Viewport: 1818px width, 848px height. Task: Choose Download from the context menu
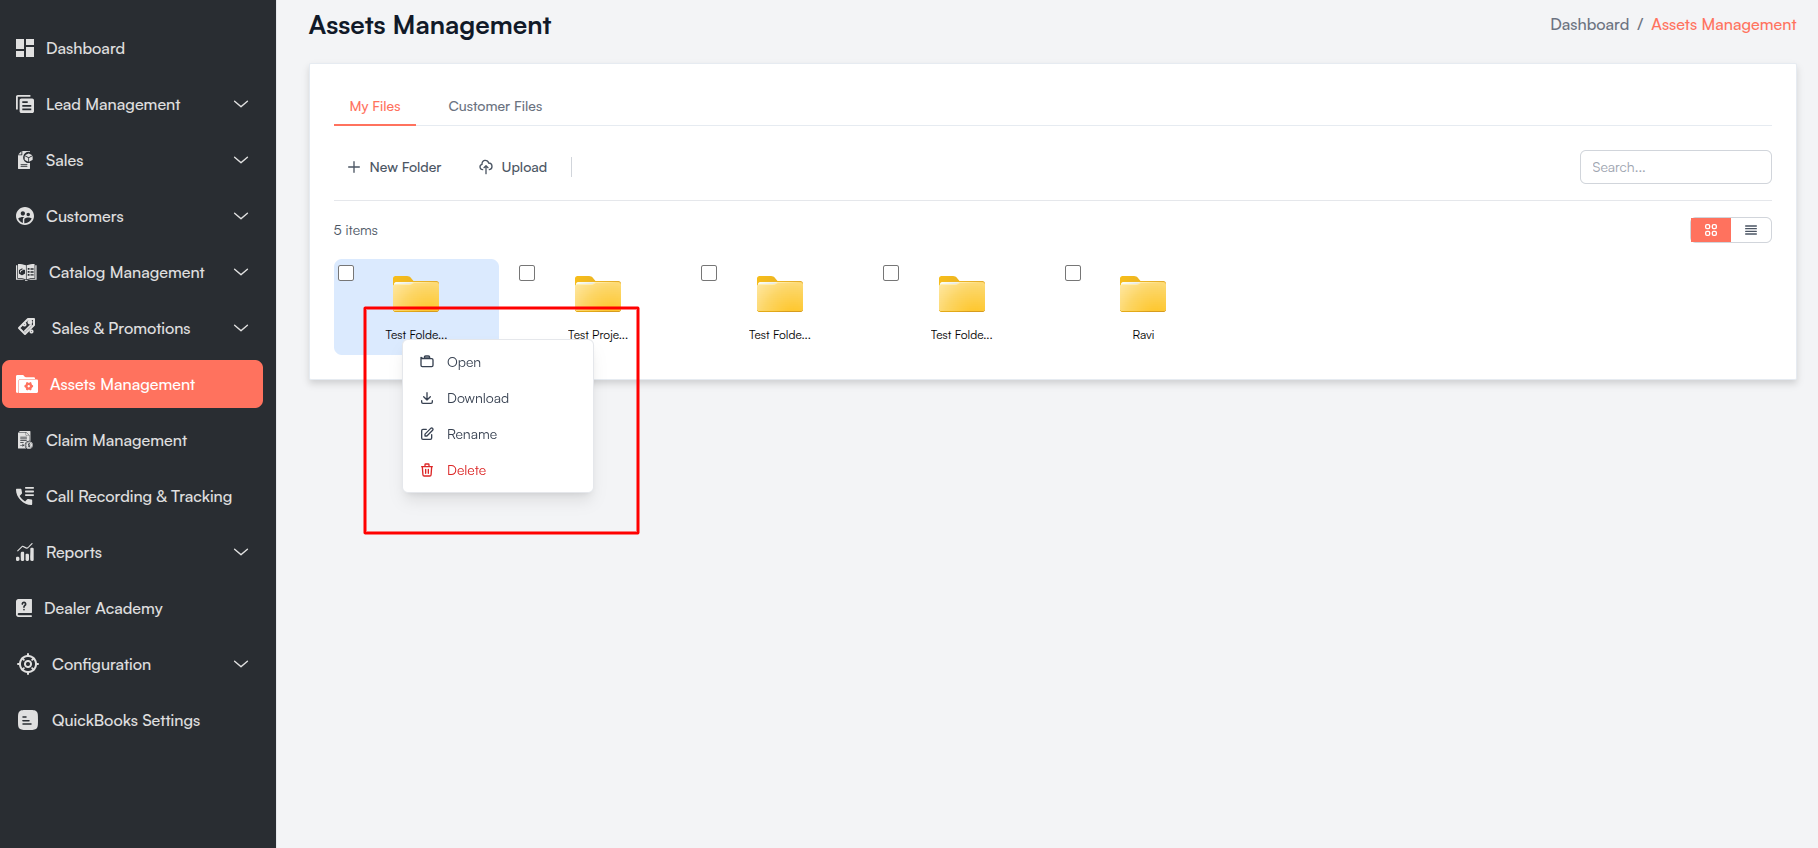(x=498, y=398)
